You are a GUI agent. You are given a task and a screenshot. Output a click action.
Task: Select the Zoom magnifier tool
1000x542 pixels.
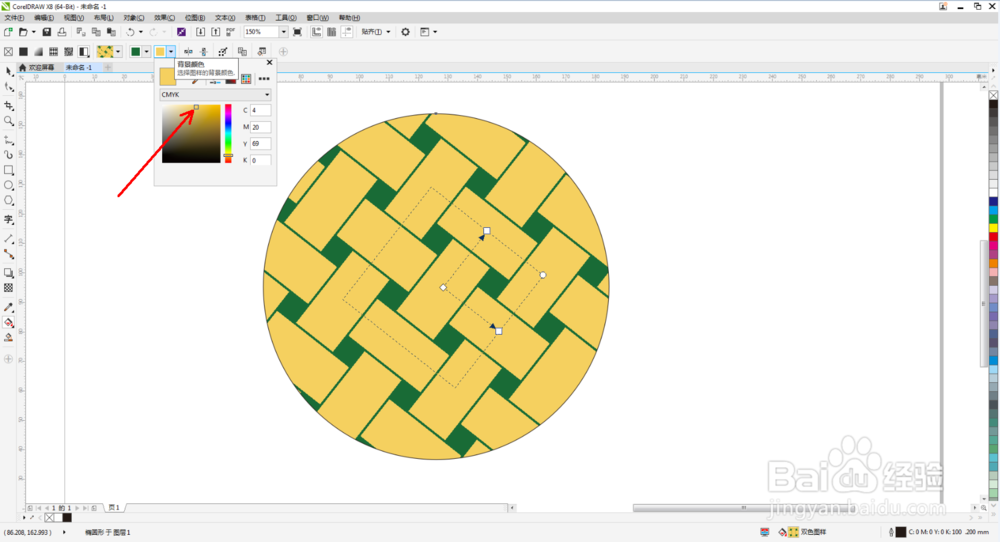[9, 121]
